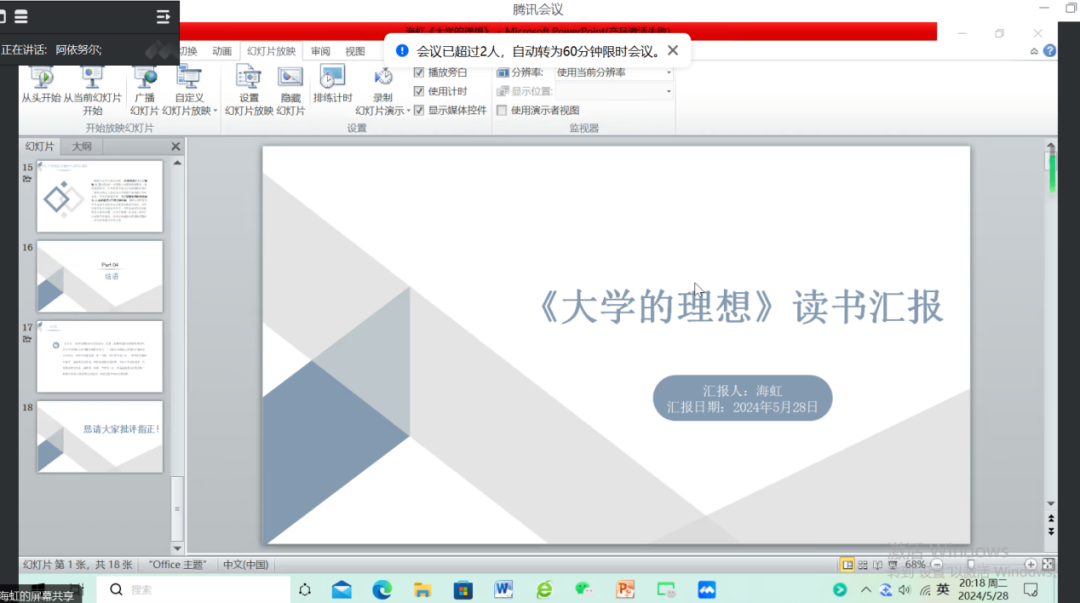1080x603 pixels.
Task: Toggle 使用计时 checkbox
Action: point(419,91)
